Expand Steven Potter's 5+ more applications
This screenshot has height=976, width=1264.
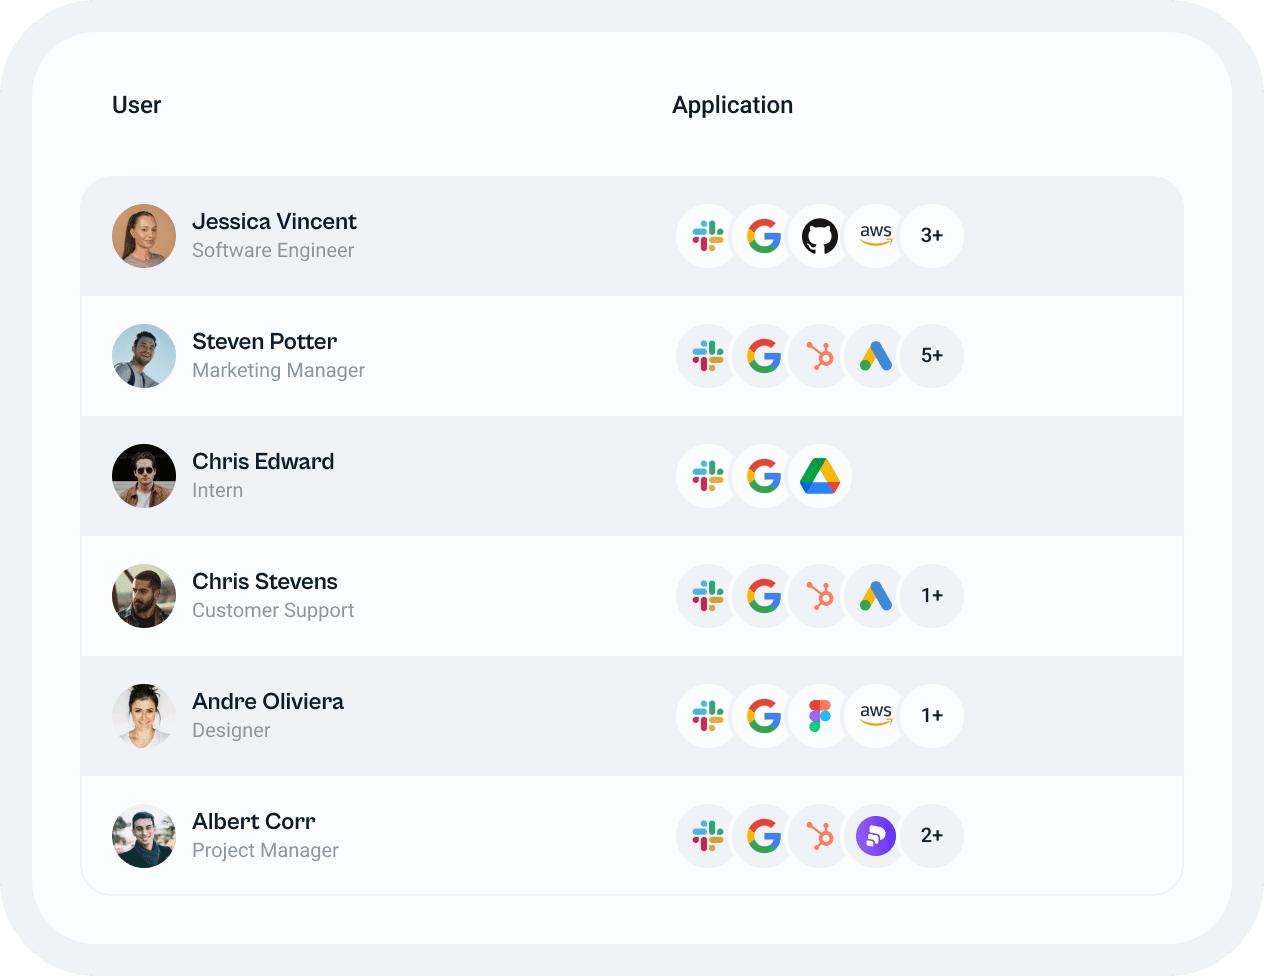(932, 356)
